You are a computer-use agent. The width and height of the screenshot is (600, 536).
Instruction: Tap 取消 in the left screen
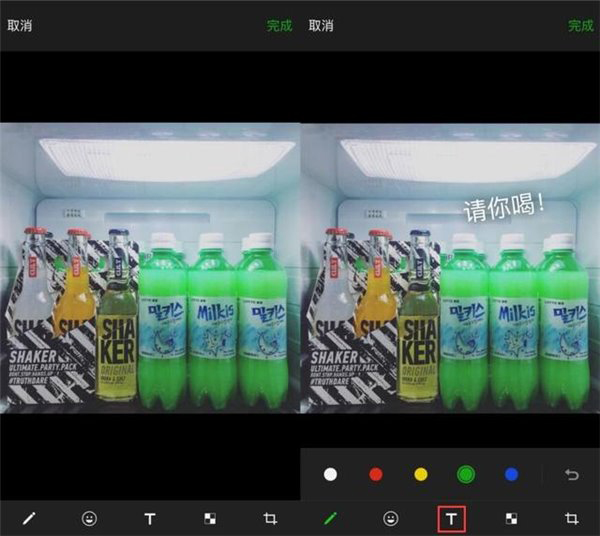20,26
